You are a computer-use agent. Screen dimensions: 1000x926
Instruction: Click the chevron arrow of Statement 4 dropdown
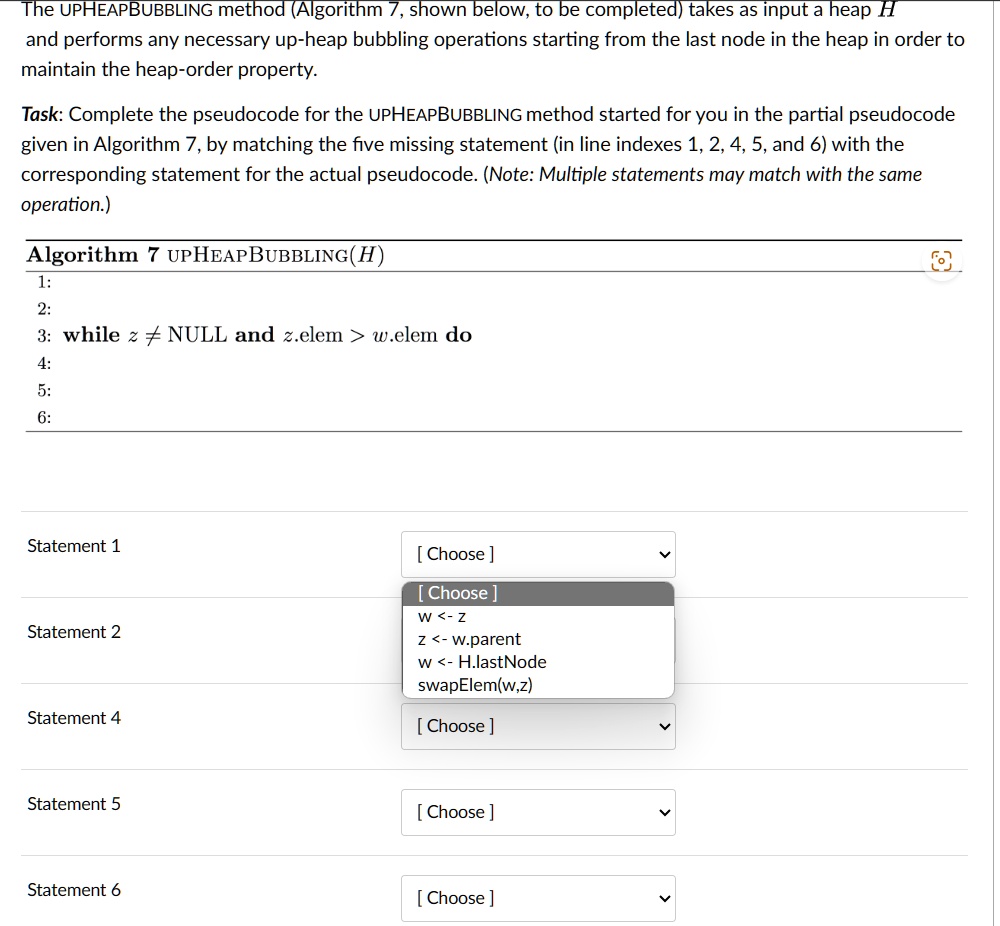[665, 727]
